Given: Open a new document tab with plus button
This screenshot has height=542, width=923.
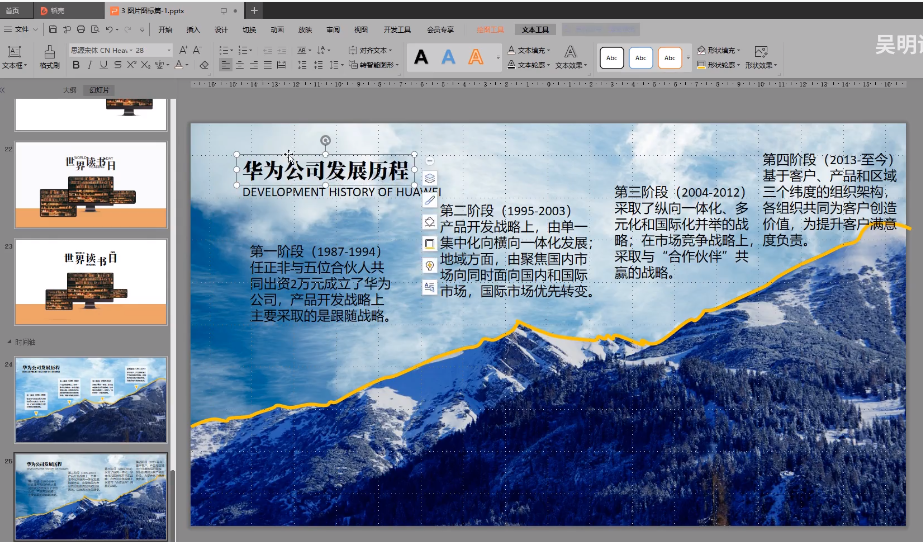Looking at the screenshot, I should [254, 11].
